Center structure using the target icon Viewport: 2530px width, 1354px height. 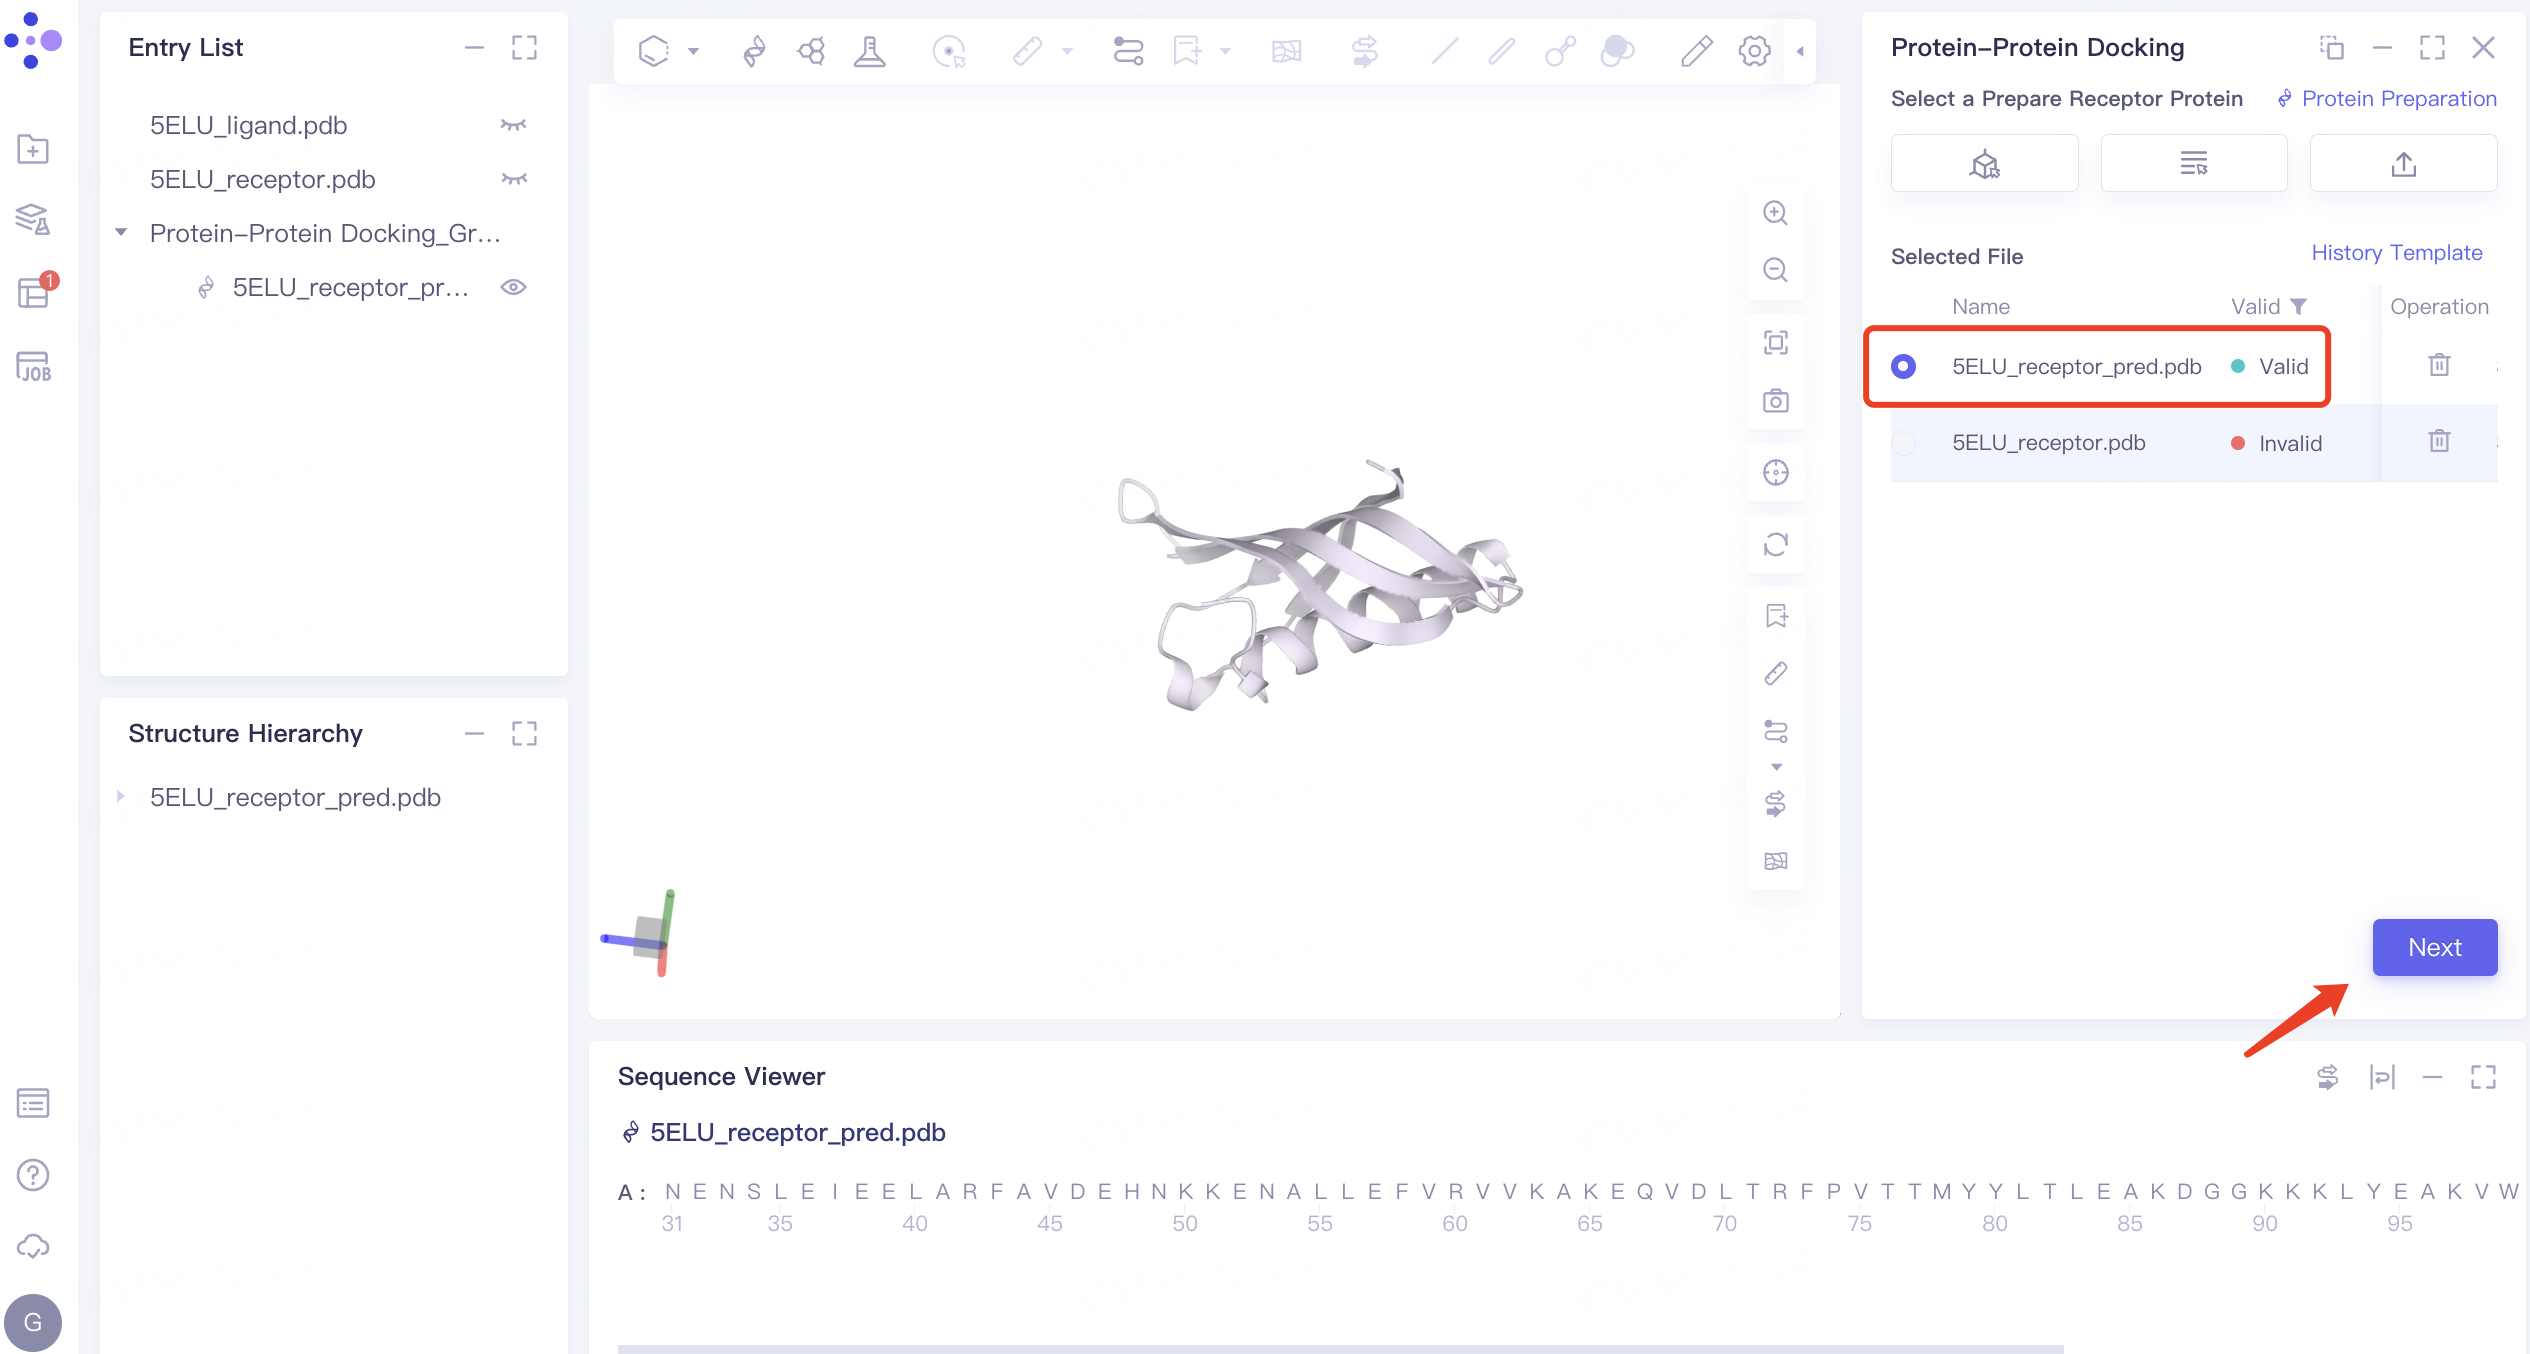click(x=1776, y=473)
